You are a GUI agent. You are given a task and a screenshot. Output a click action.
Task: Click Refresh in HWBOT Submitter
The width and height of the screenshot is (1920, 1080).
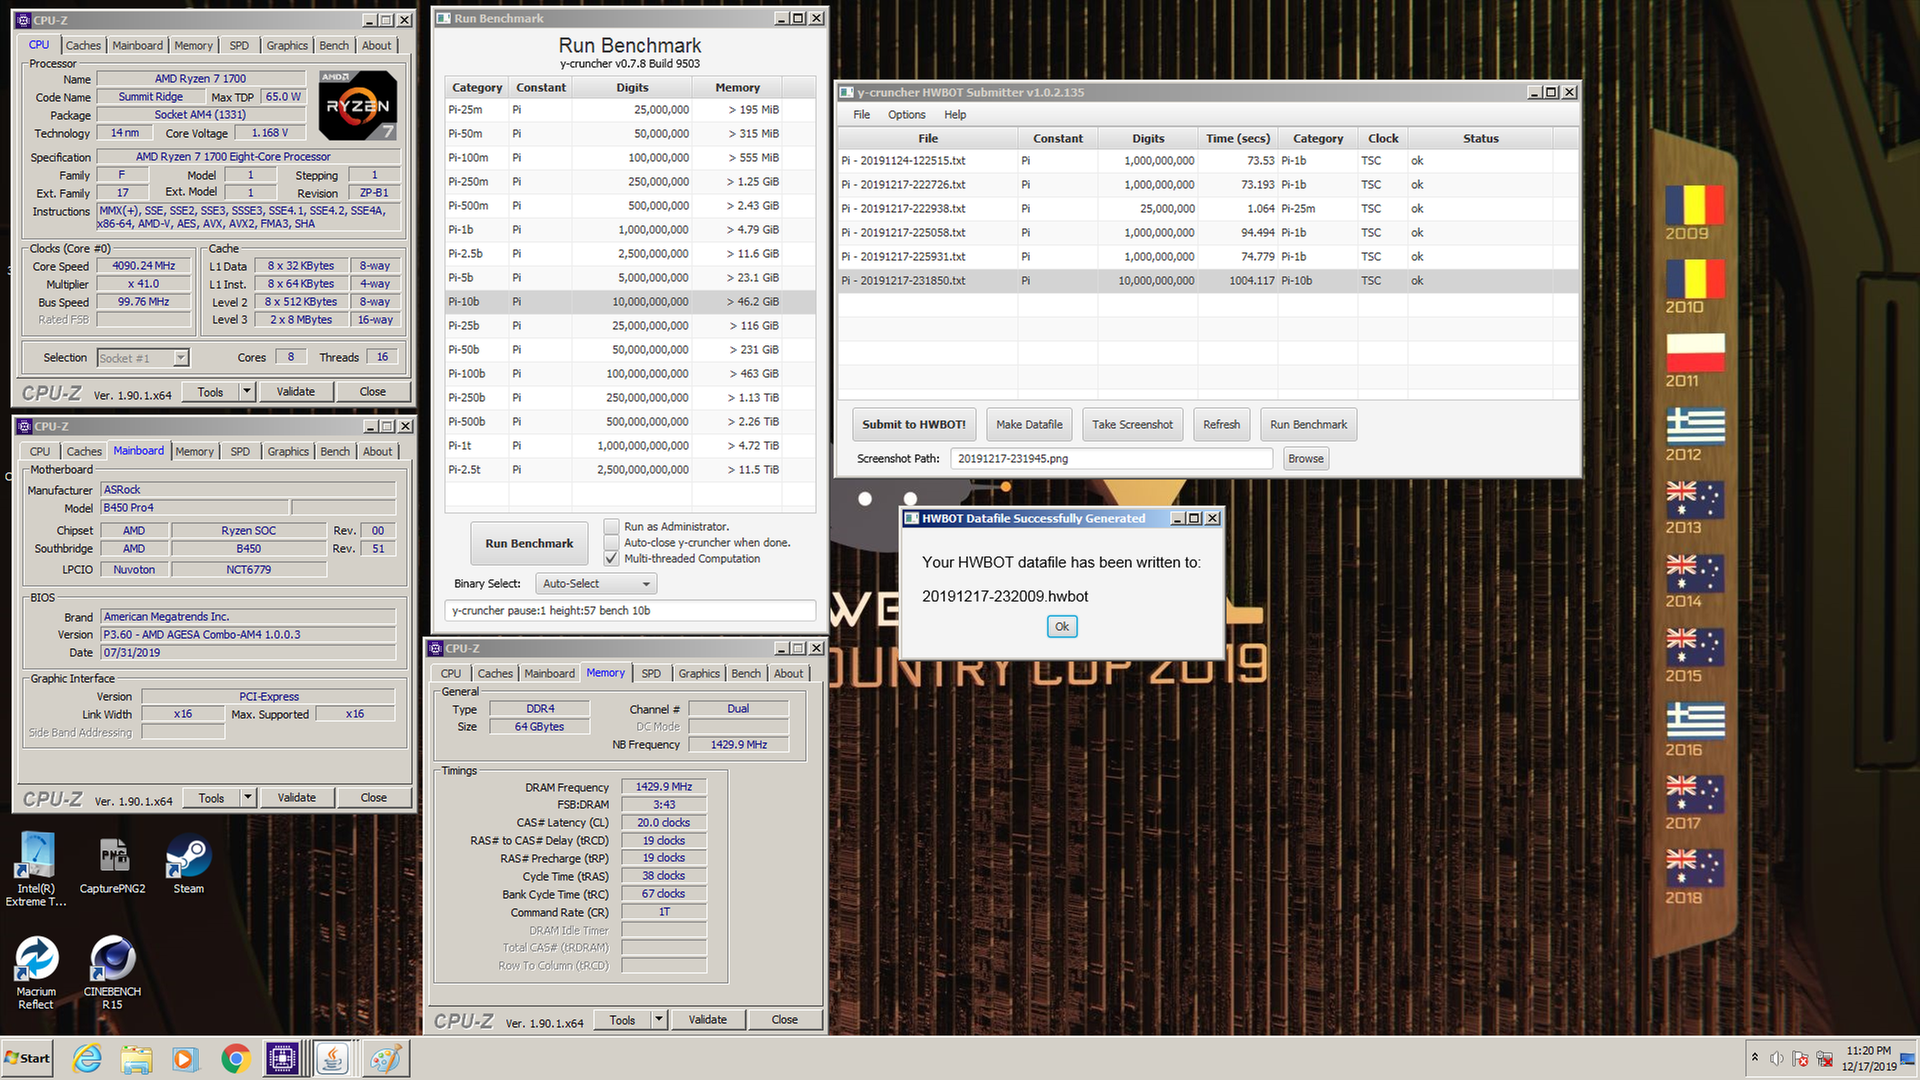1221,424
